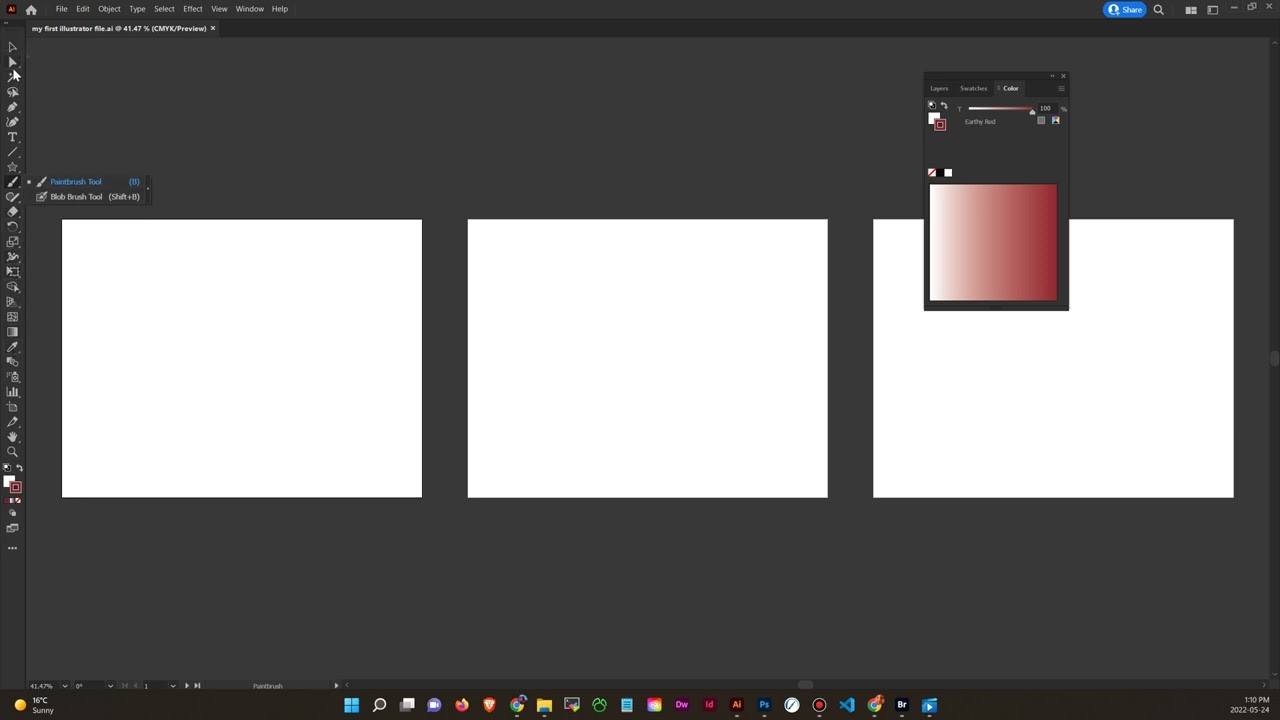Open the rotate view angle dropdown

pyautogui.click(x=110, y=686)
